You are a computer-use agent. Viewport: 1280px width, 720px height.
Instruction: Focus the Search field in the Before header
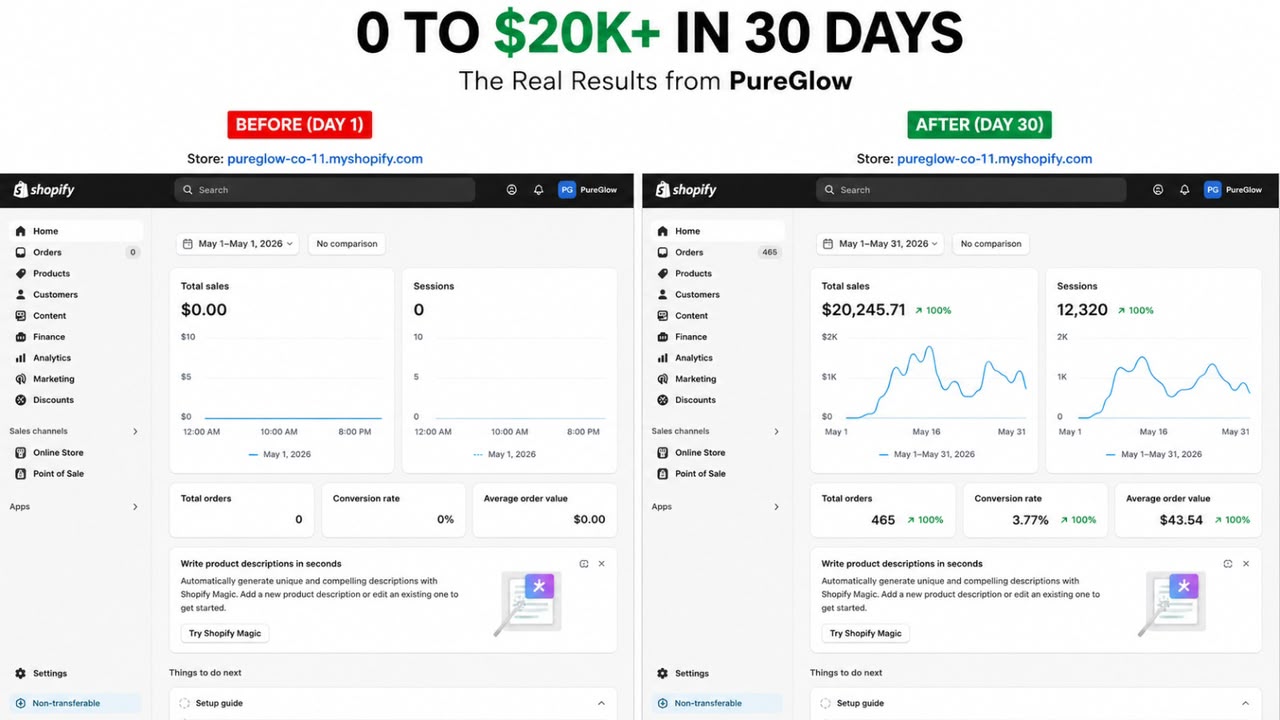coord(324,190)
